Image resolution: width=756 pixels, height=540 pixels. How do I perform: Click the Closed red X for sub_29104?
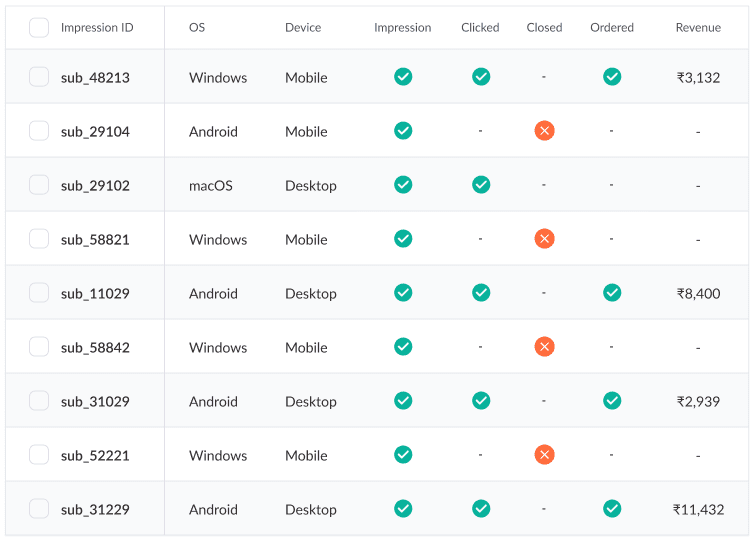click(544, 131)
